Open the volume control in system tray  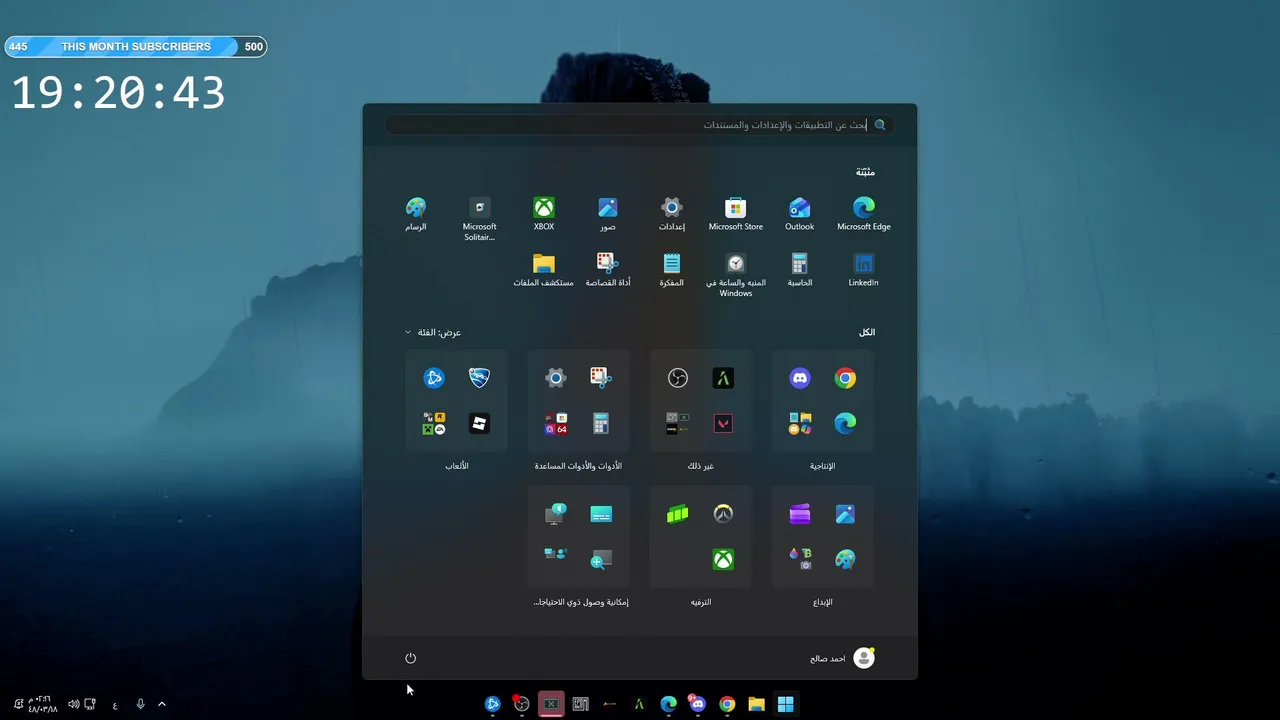pyautogui.click(x=74, y=704)
